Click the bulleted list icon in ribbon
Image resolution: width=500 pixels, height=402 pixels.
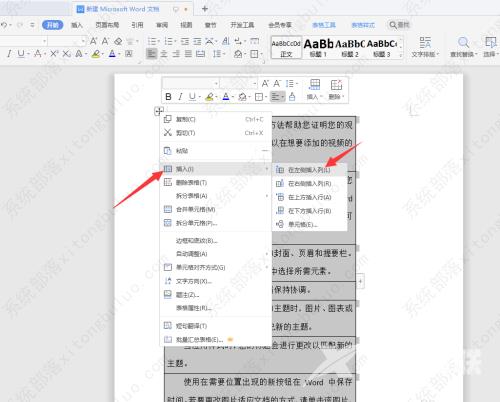(x=152, y=41)
